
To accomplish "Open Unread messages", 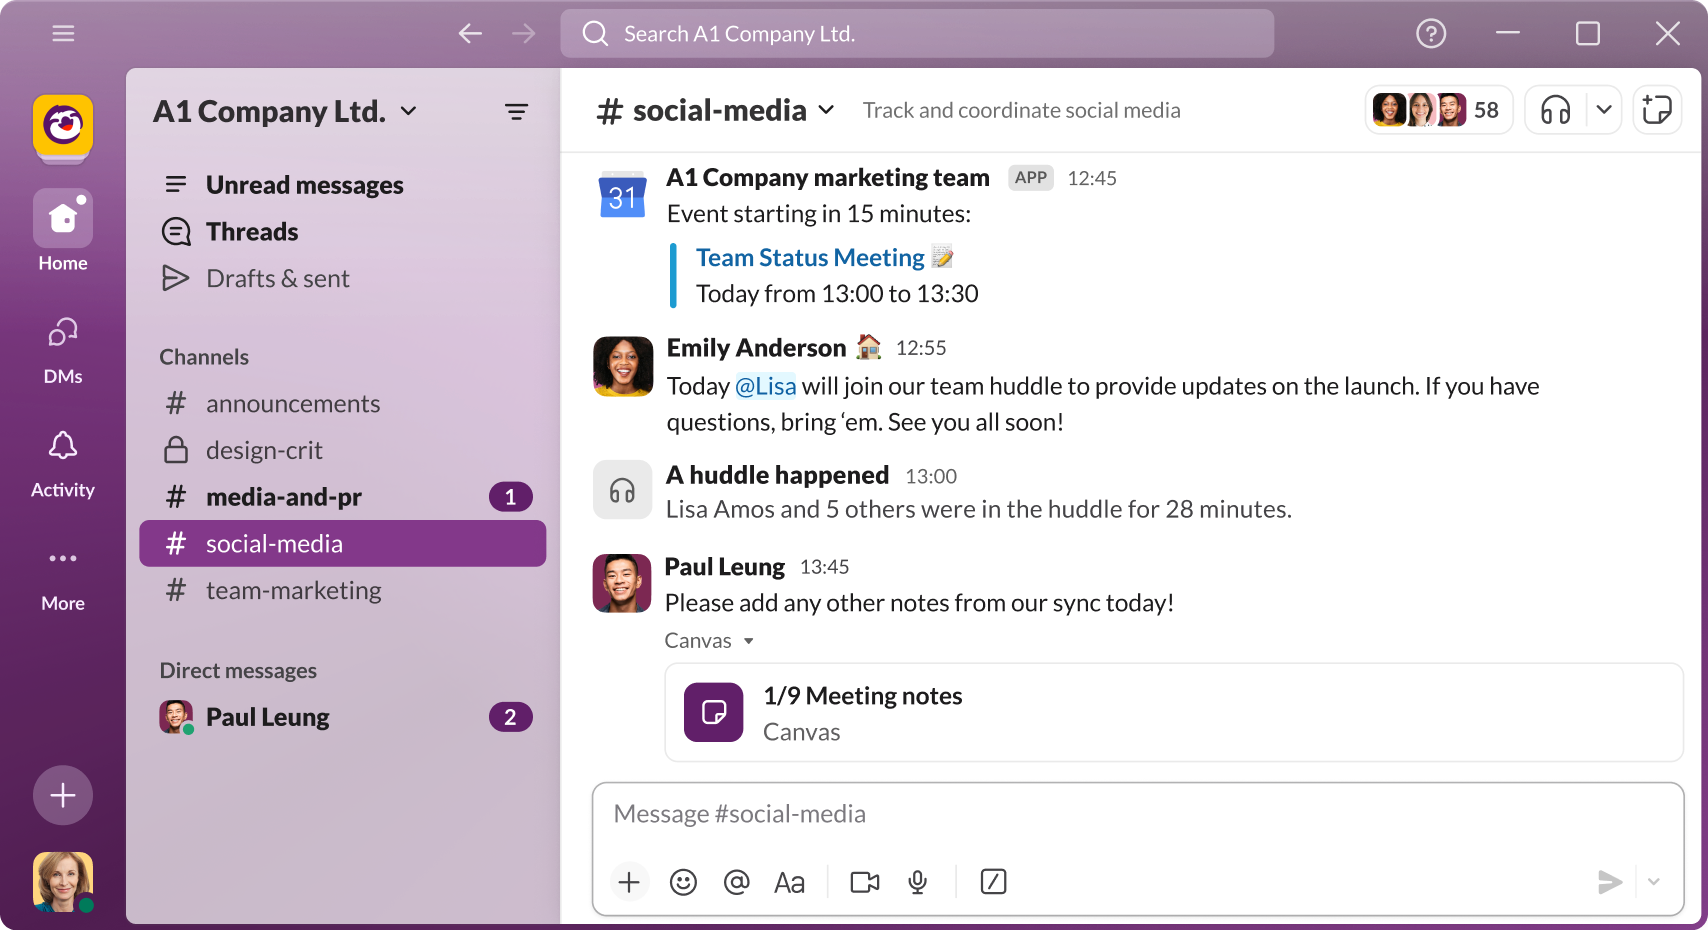I will 304,184.
